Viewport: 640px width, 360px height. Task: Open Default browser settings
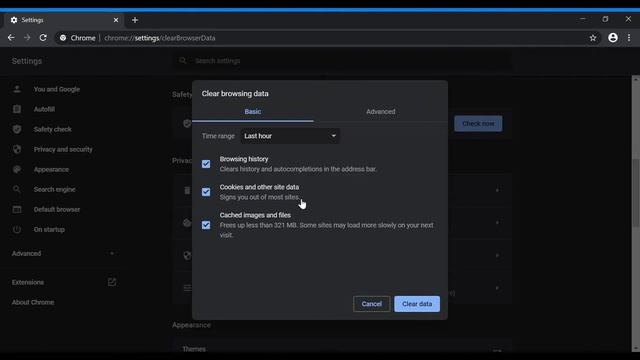click(57, 209)
